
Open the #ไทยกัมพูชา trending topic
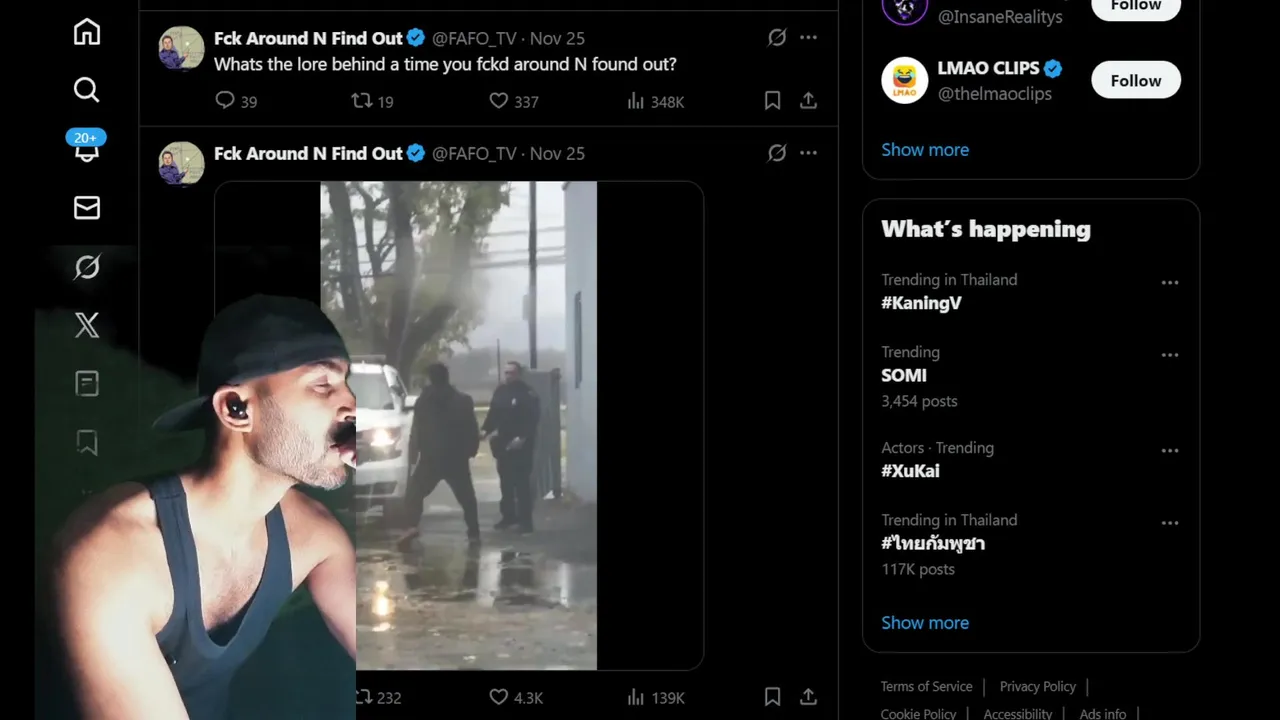(933, 543)
